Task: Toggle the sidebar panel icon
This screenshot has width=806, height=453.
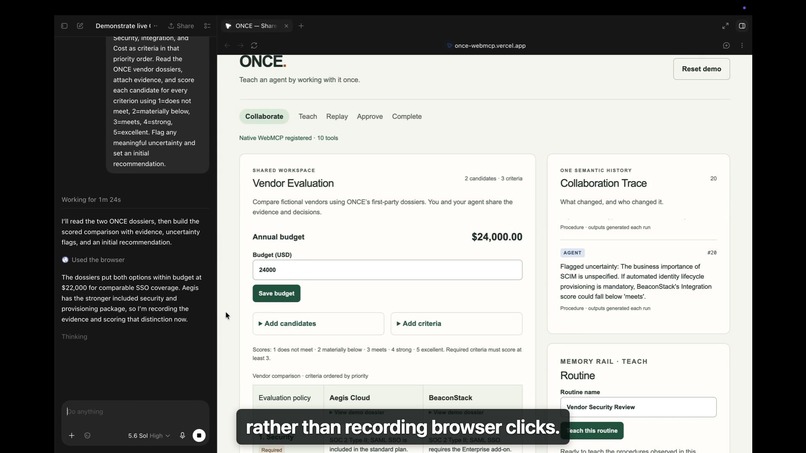Action: tap(64, 26)
